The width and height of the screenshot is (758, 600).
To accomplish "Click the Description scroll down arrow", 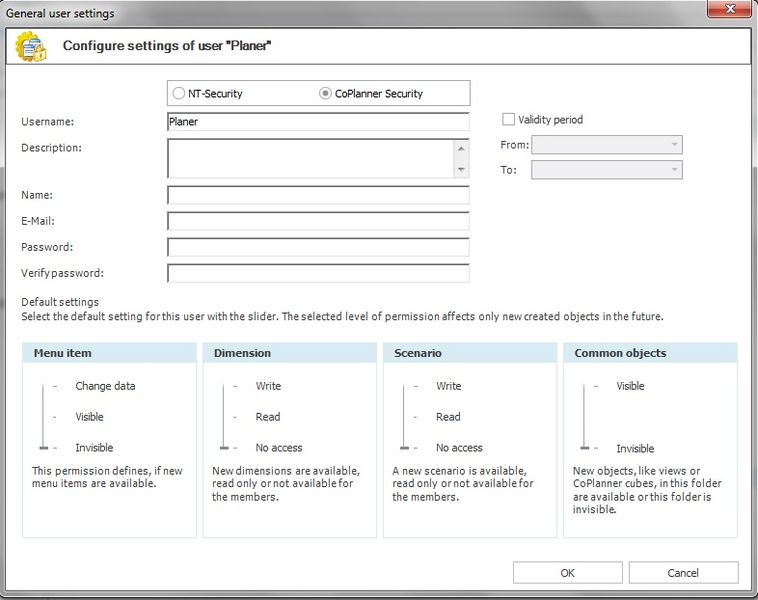I will click(x=461, y=169).
